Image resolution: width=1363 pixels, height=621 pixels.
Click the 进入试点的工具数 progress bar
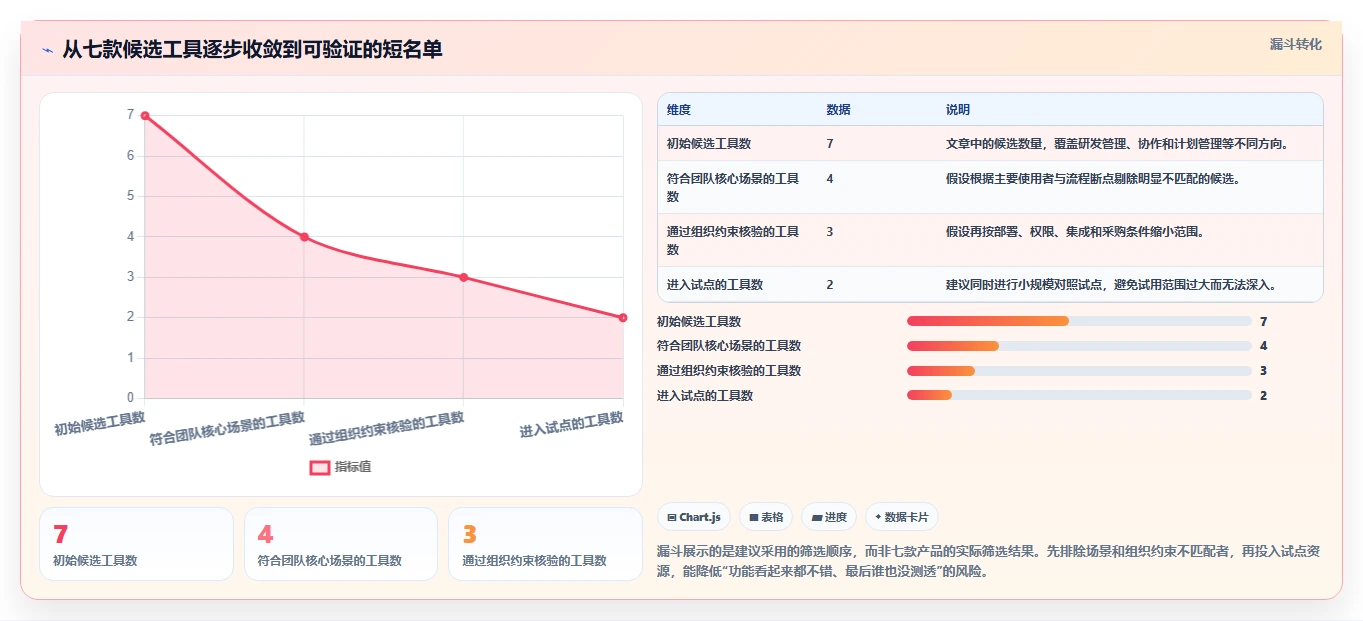click(1079, 395)
